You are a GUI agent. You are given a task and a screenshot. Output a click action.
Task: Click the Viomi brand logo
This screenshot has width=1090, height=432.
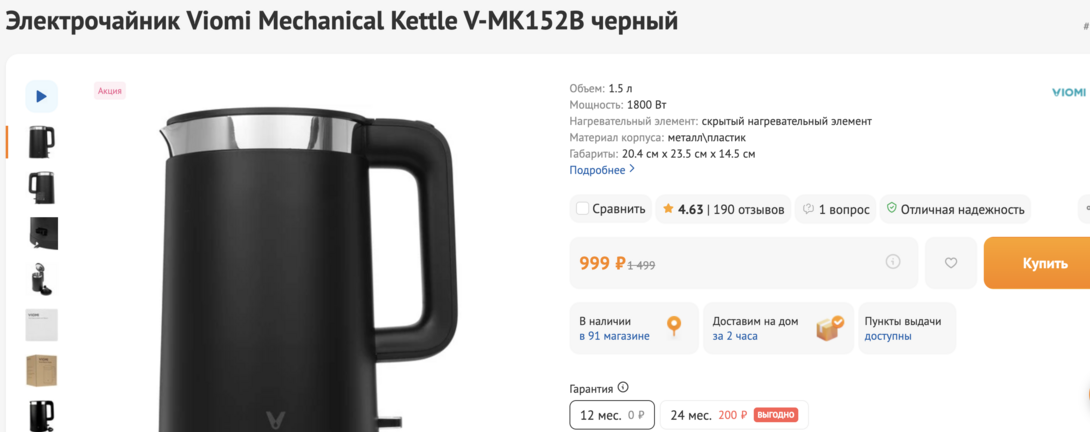(1068, 93)
